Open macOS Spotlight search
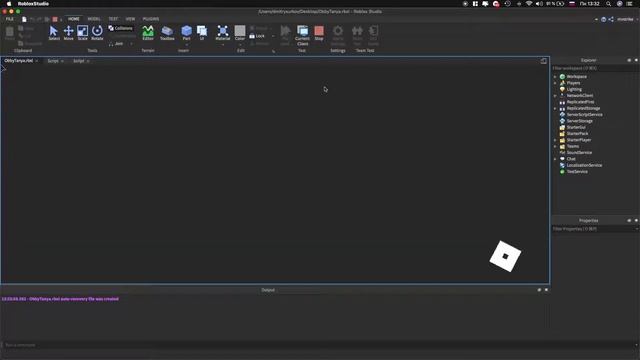Screen dimensions: 640x360 tap(608, 4)
